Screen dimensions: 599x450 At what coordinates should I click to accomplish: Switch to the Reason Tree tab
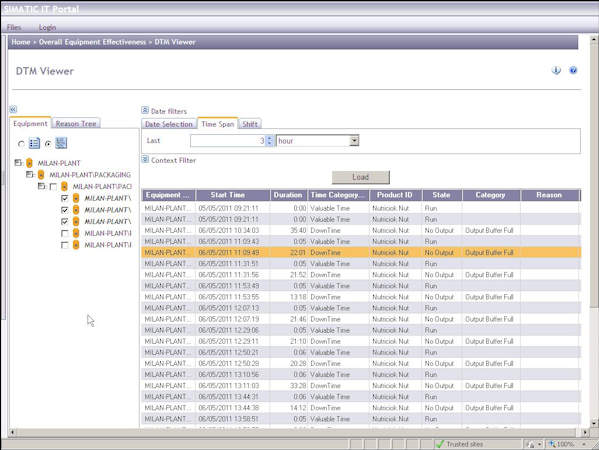76,123
